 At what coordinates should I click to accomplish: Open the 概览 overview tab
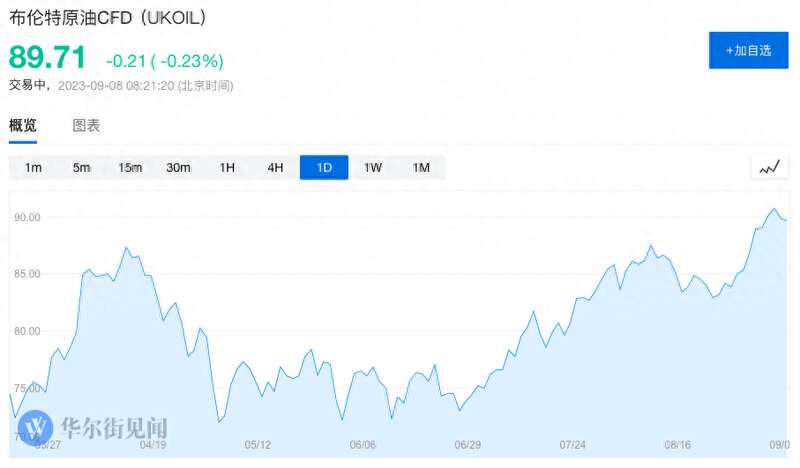pyautogui.click(x=23, y=126)
